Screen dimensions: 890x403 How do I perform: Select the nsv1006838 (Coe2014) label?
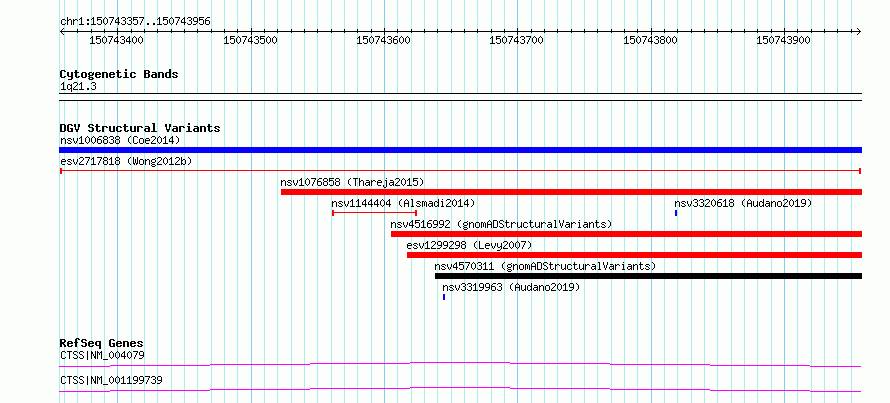[x=120, y=140]
